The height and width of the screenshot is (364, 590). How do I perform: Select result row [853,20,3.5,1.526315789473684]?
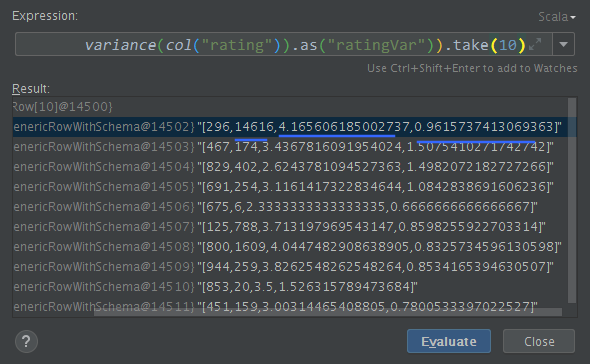pyautogui.click(x=290, y=286)
